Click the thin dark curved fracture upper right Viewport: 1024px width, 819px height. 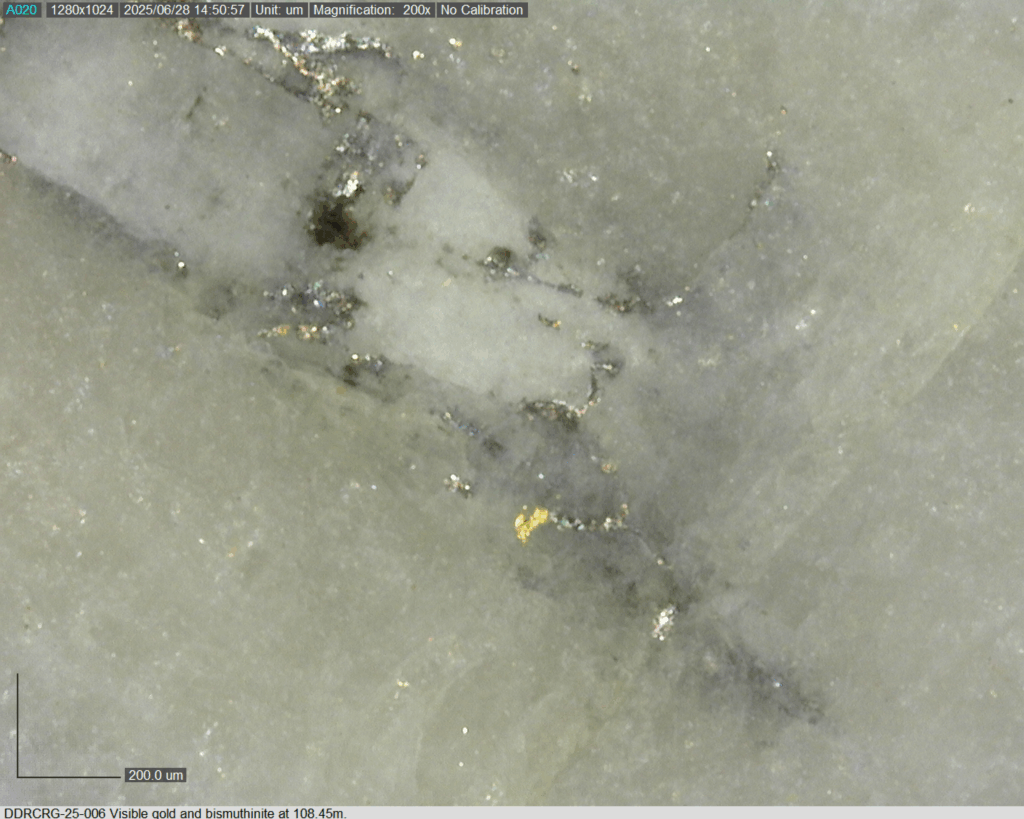(x=762, y=185)
